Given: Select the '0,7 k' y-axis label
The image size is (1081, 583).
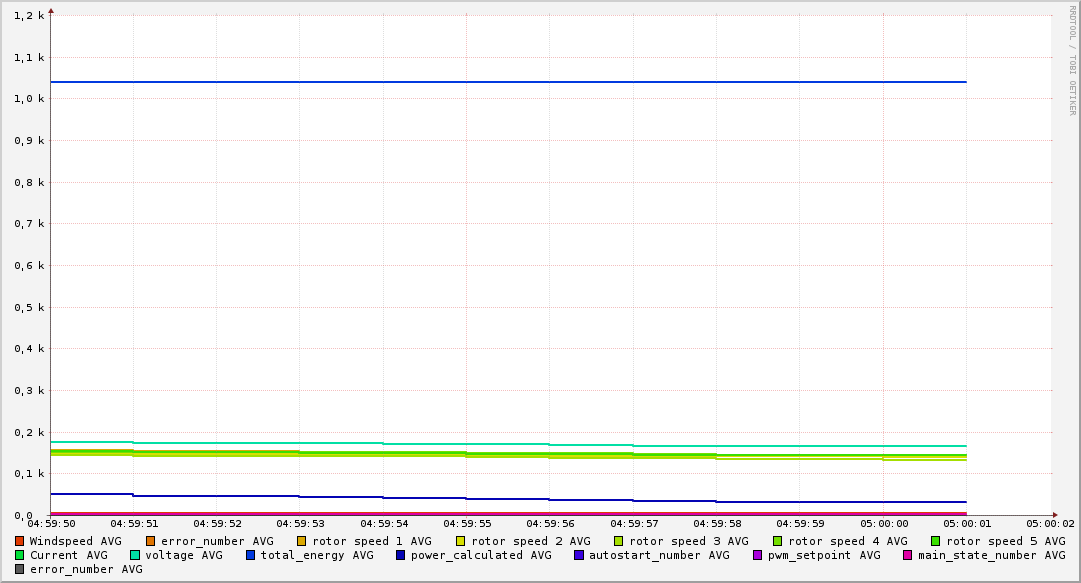Looking at the screenshot, I should pyautogui.click(x=29, y=224).
